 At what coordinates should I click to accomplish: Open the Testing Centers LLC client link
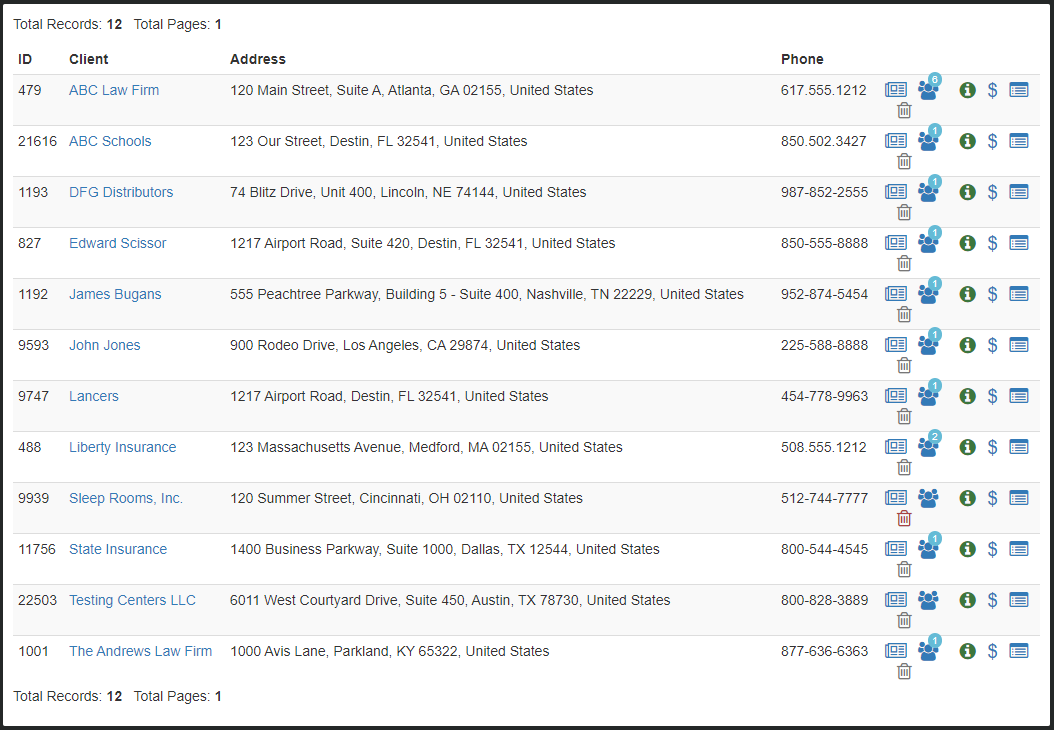(x=132, y=600)
